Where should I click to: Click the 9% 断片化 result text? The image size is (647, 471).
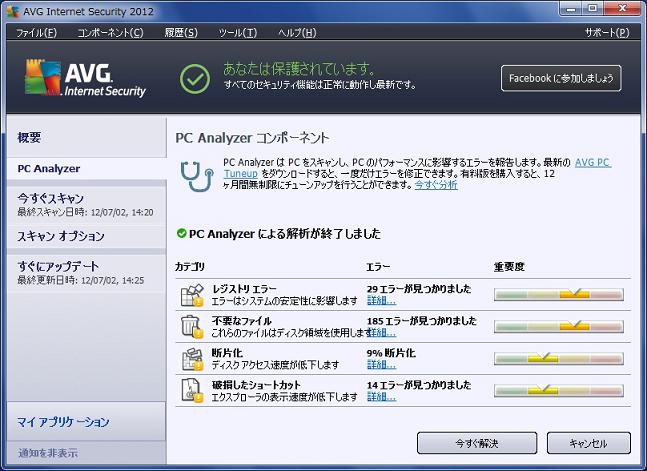point(391,353)
